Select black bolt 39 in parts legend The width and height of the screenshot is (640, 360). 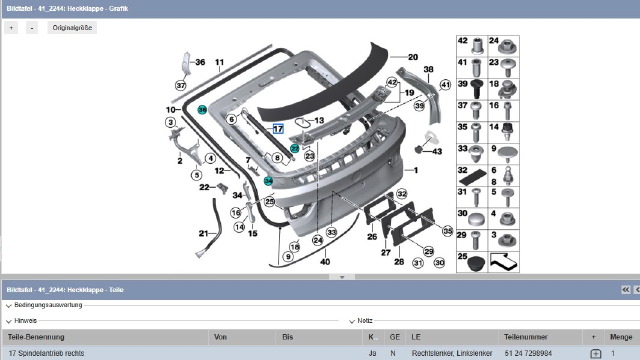pyautogui.click(x=472, y=89)
